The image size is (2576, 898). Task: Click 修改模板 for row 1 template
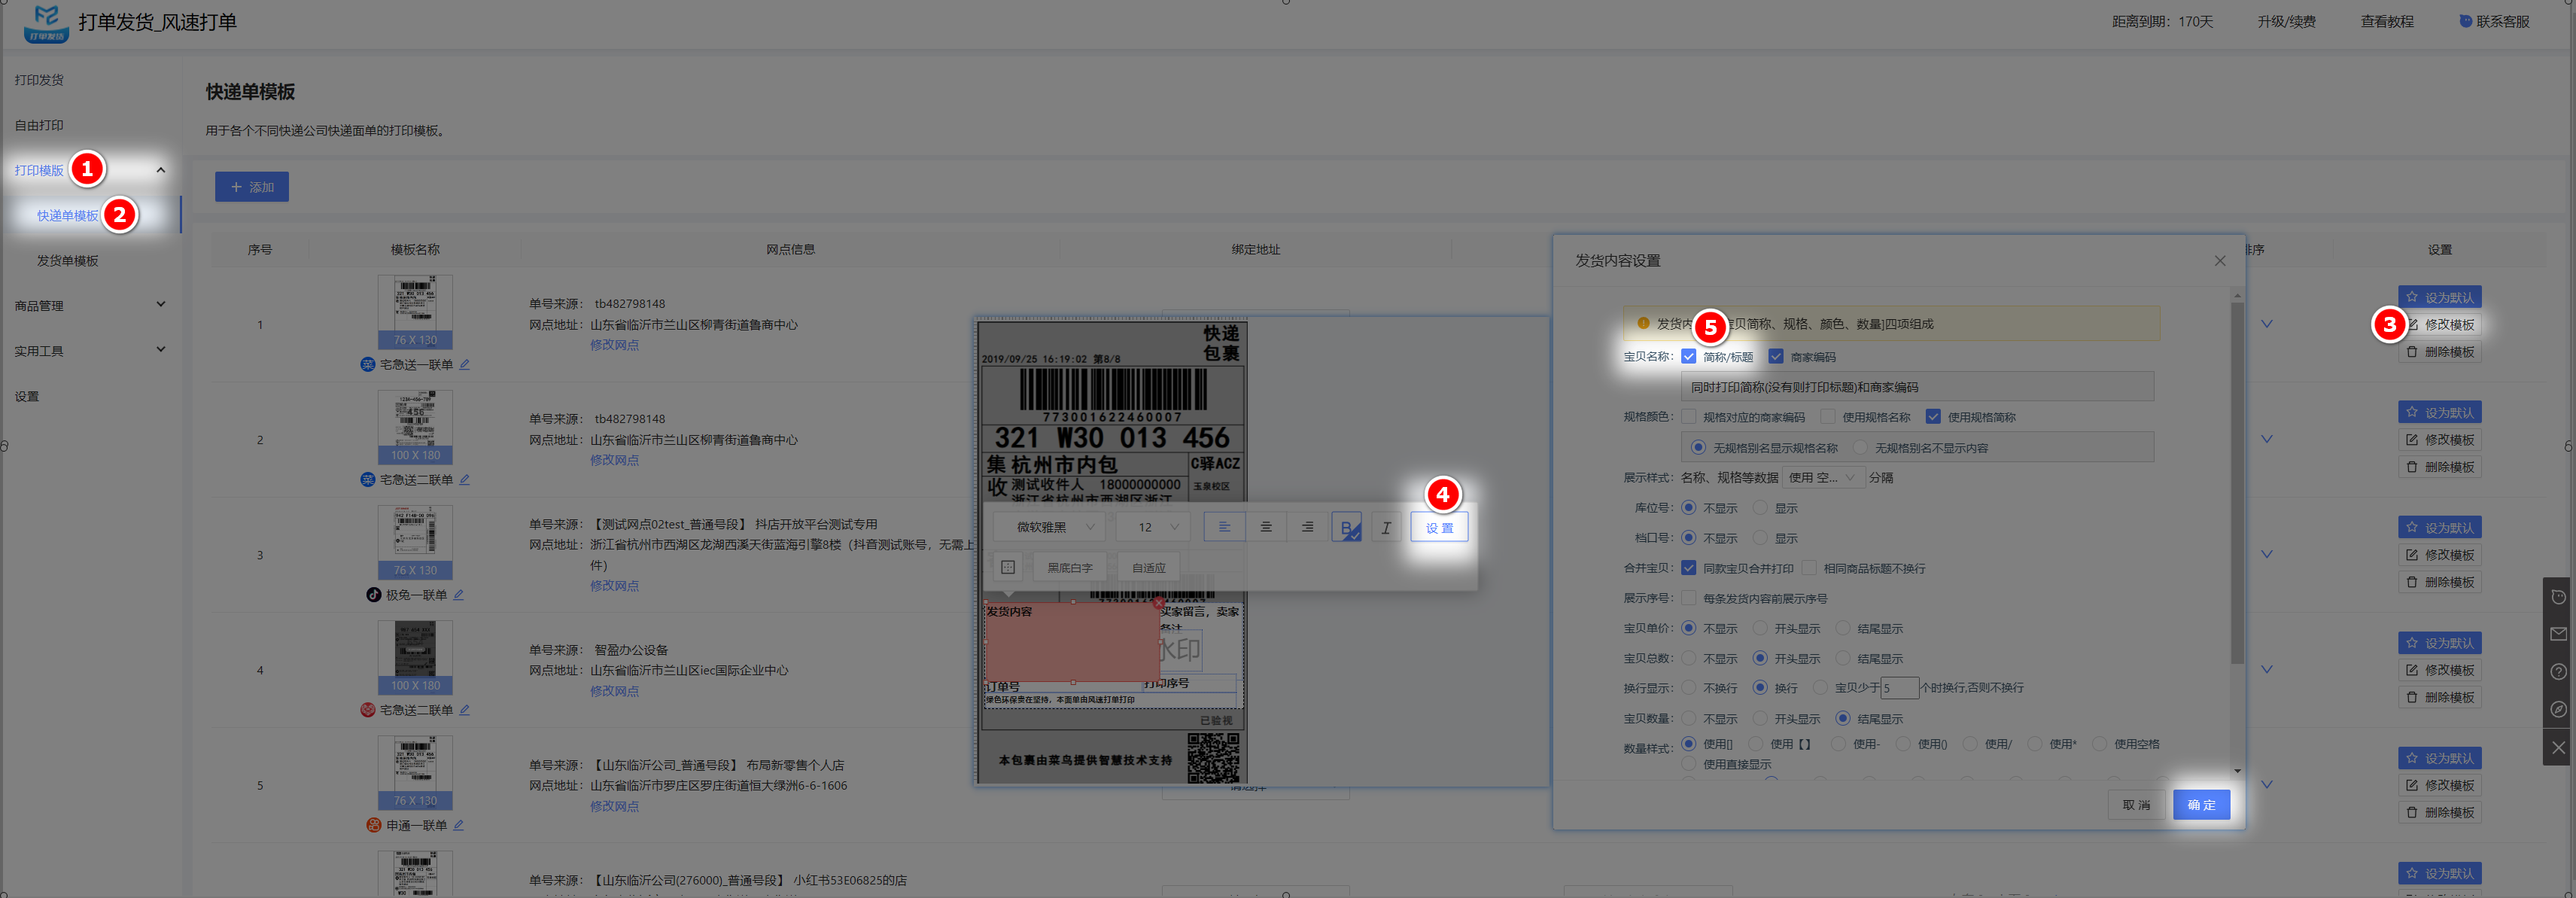tap(2439, 324)
